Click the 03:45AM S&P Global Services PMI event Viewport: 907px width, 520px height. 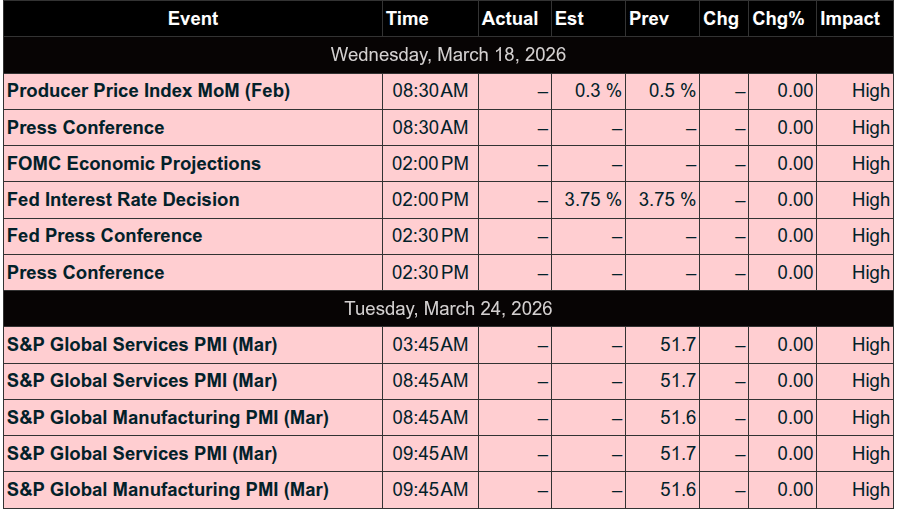(x=142, y=345)
